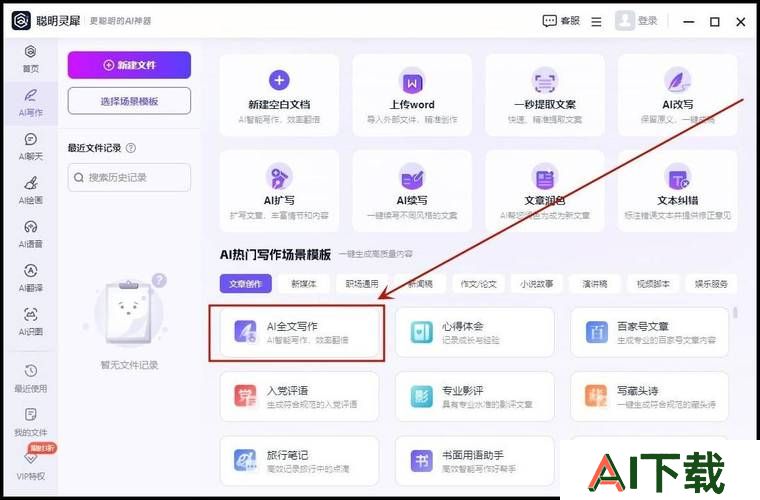Image resolution: width=760 pixels, height=500 pixels.
Task: Click the 专业影评 template icon
Action: click(421, 396)
